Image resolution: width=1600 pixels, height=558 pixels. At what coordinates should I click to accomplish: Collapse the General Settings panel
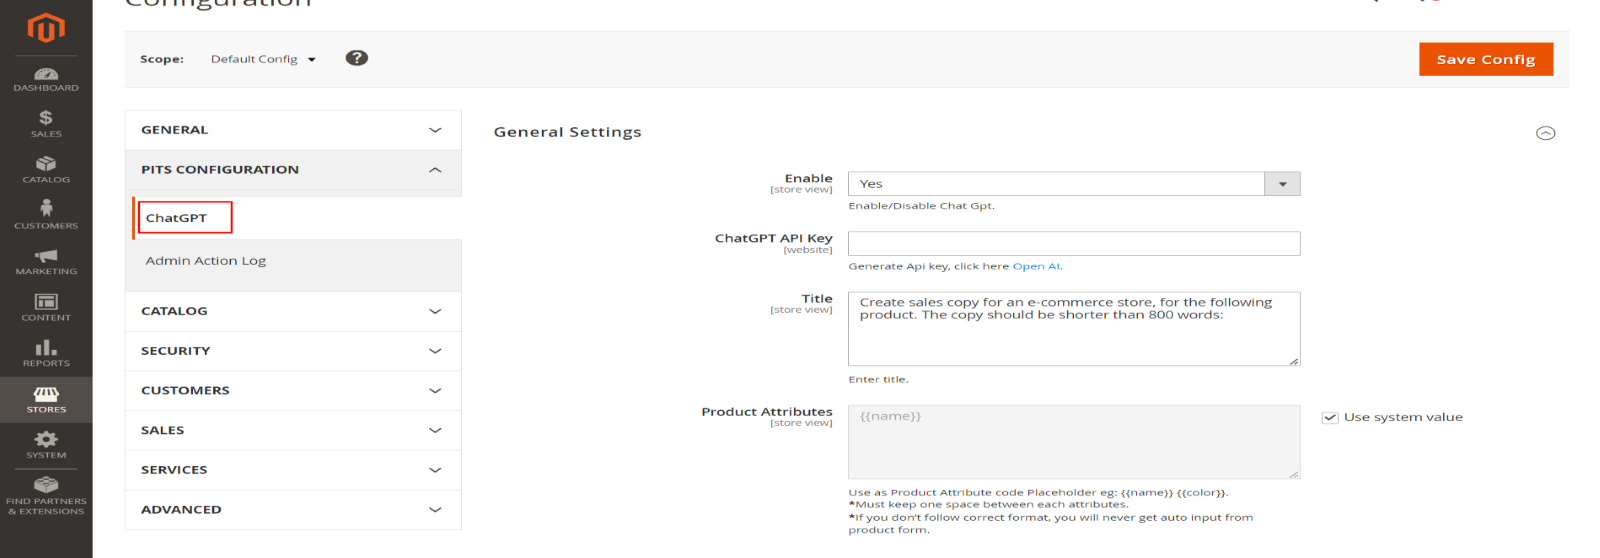pyautogui.click(x=1545, y=133)
